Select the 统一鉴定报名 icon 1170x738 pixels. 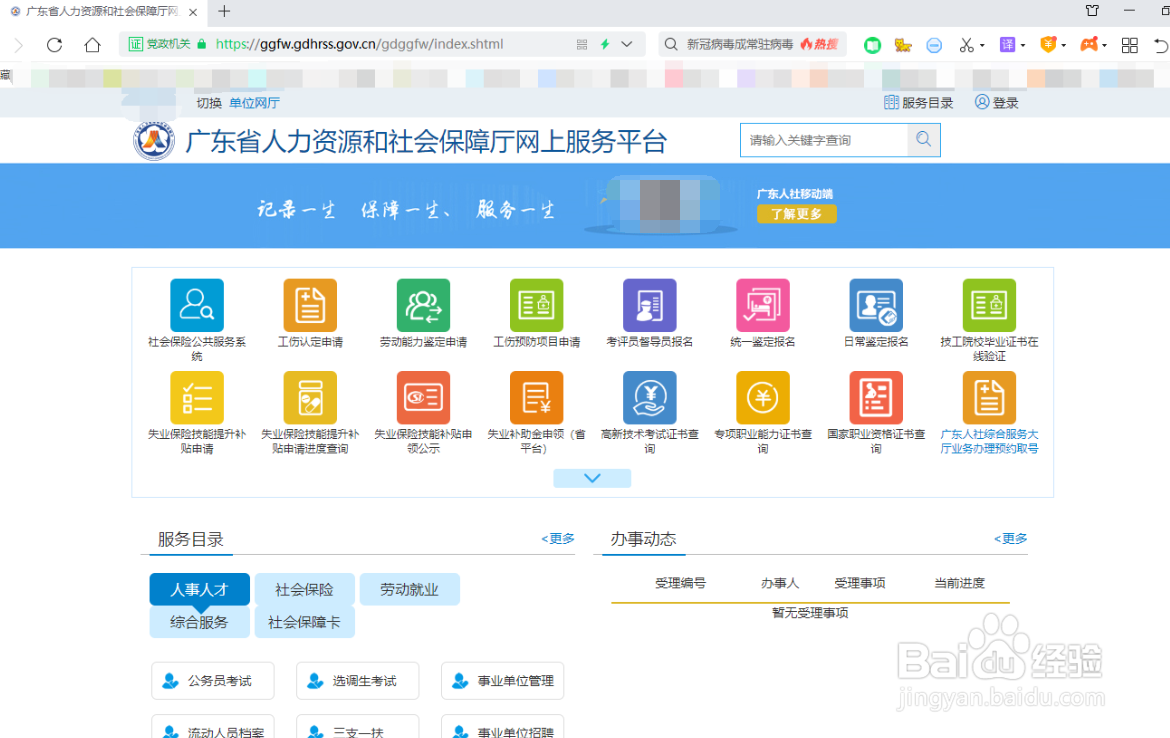click(x=762, y=306)
